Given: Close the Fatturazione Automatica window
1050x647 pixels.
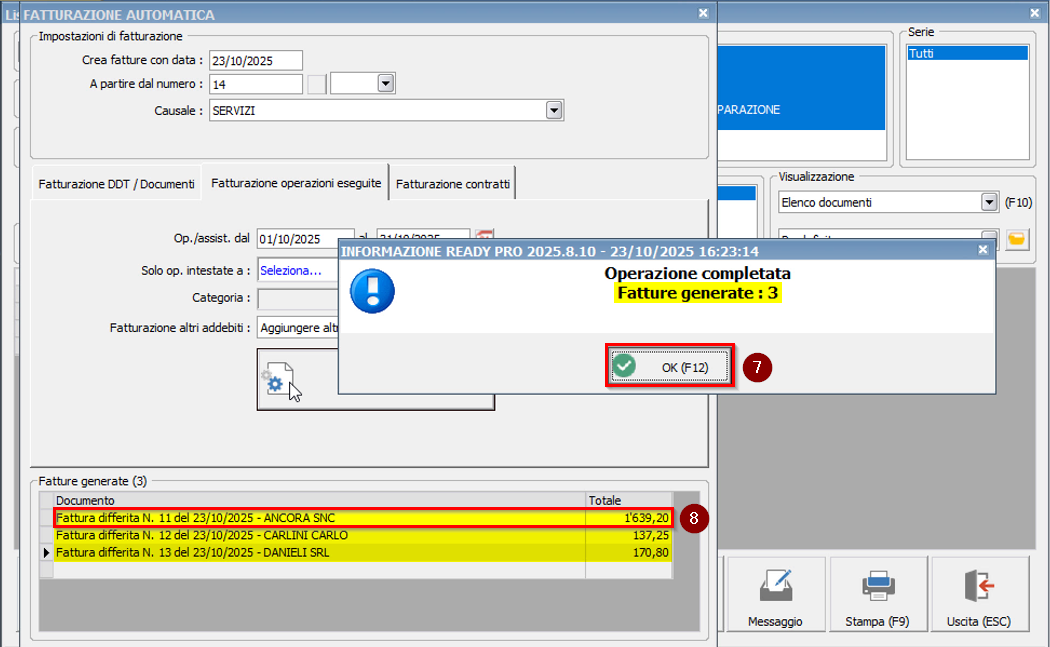Looking at the screenshot, I should tap(703, 14).
